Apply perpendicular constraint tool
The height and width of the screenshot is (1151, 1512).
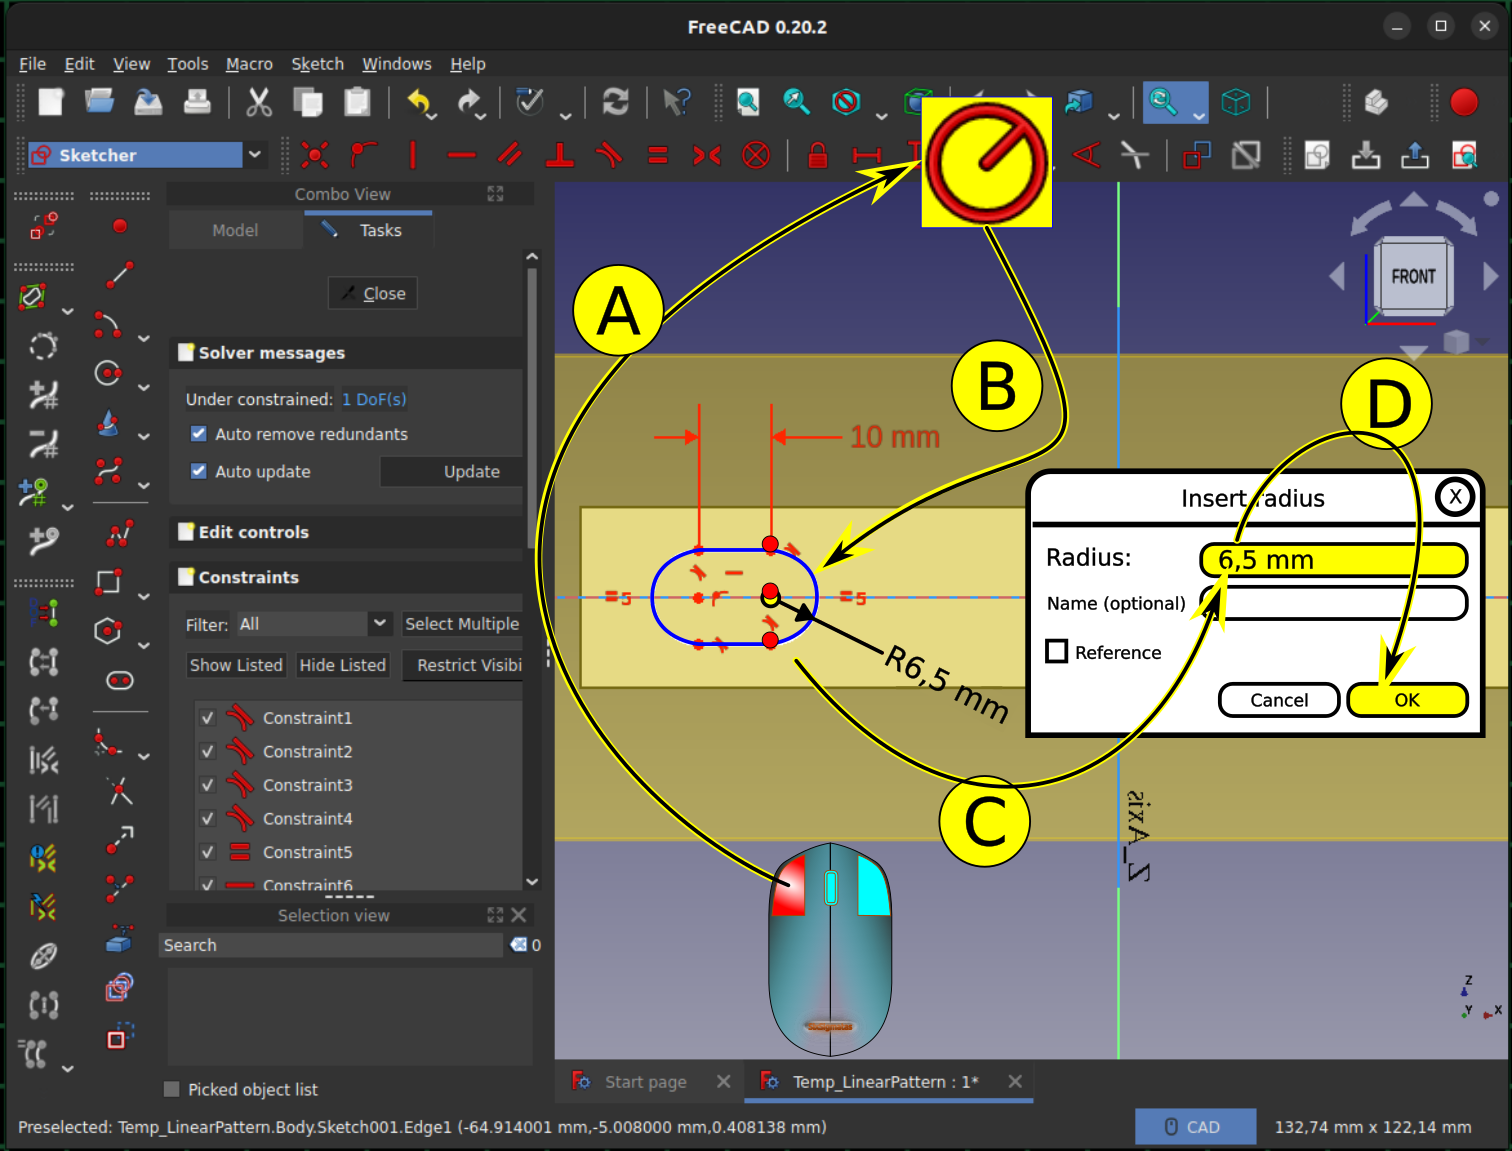click(559, 155)
